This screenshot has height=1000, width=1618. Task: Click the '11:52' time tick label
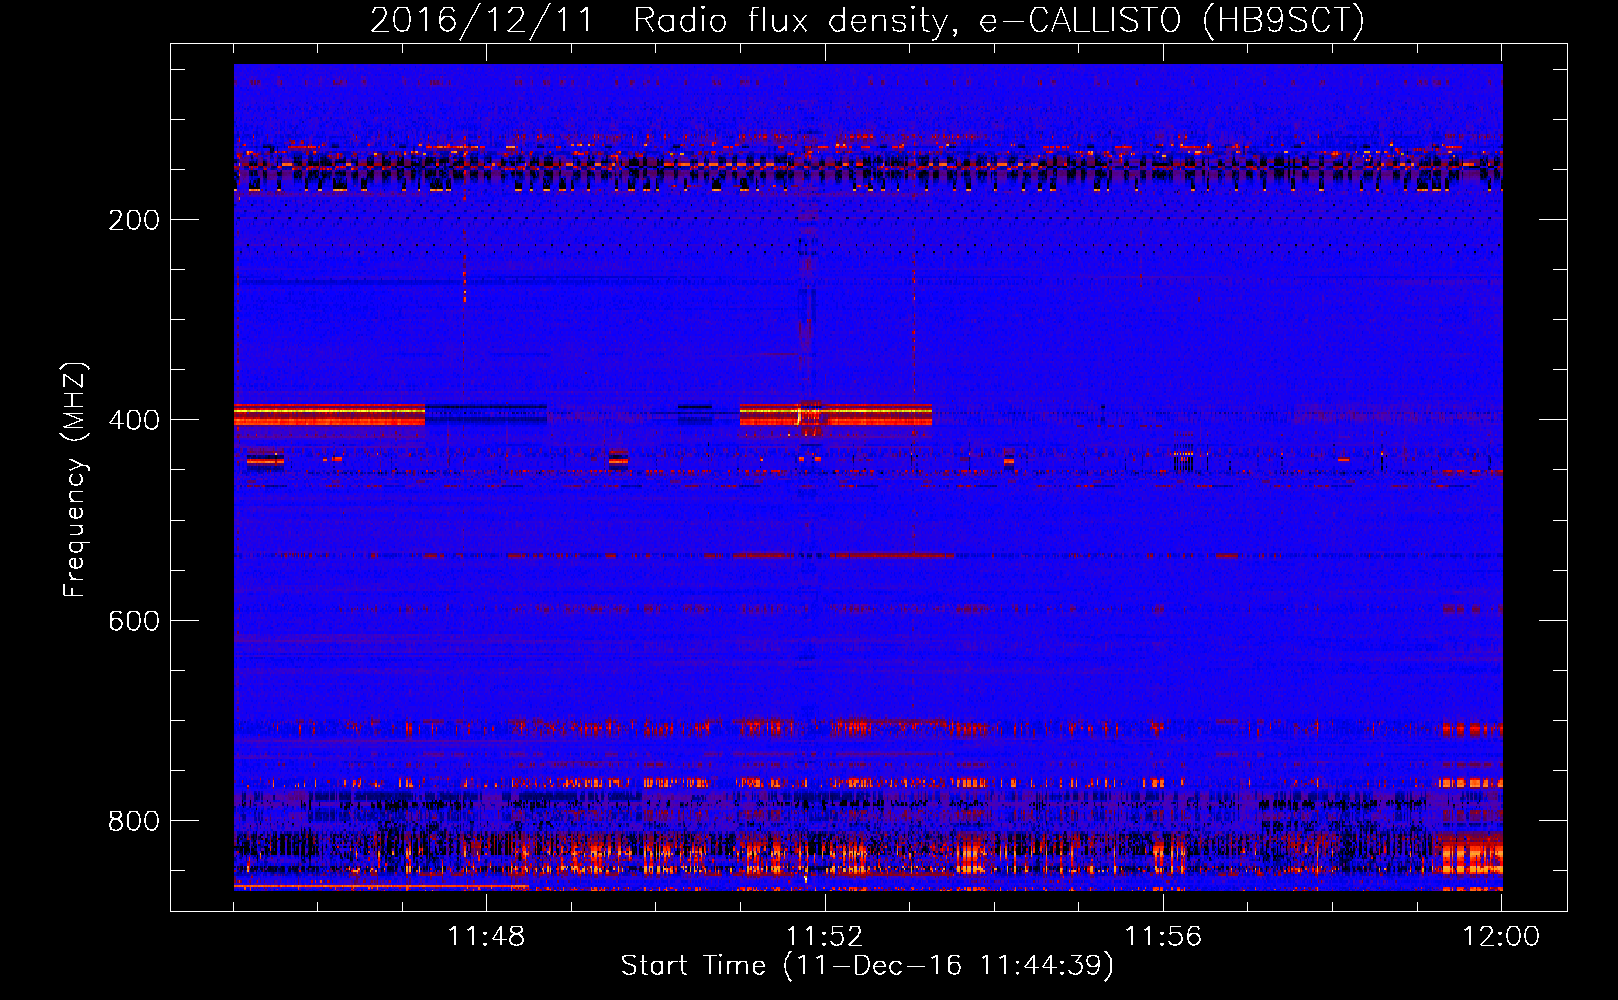[x=824, y=937]
